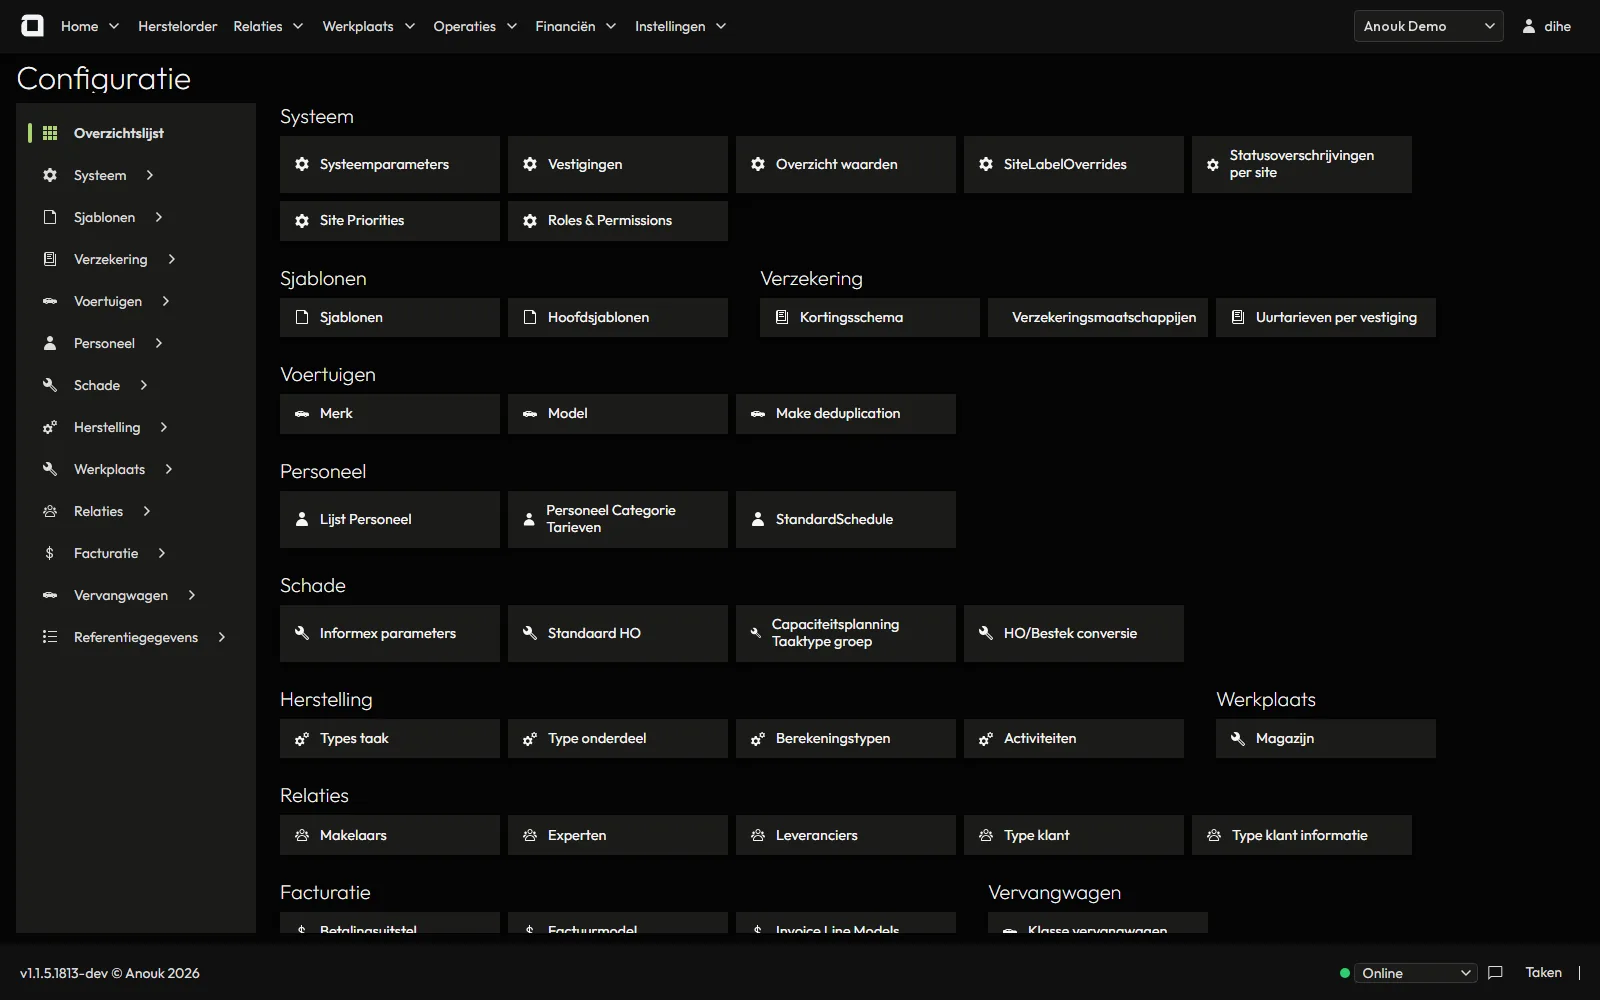Expand the Voertuigen sidebar section chevron

[x=166, y=301]
